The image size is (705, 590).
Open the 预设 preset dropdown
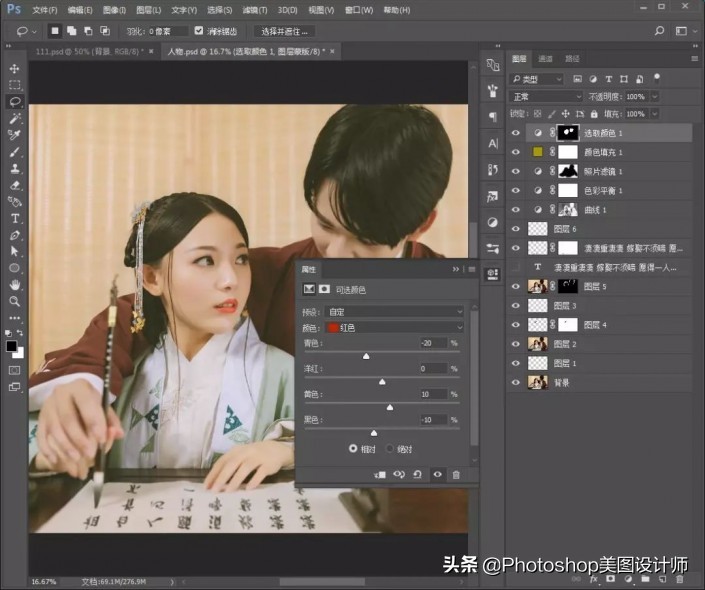(x=394, y=312)
